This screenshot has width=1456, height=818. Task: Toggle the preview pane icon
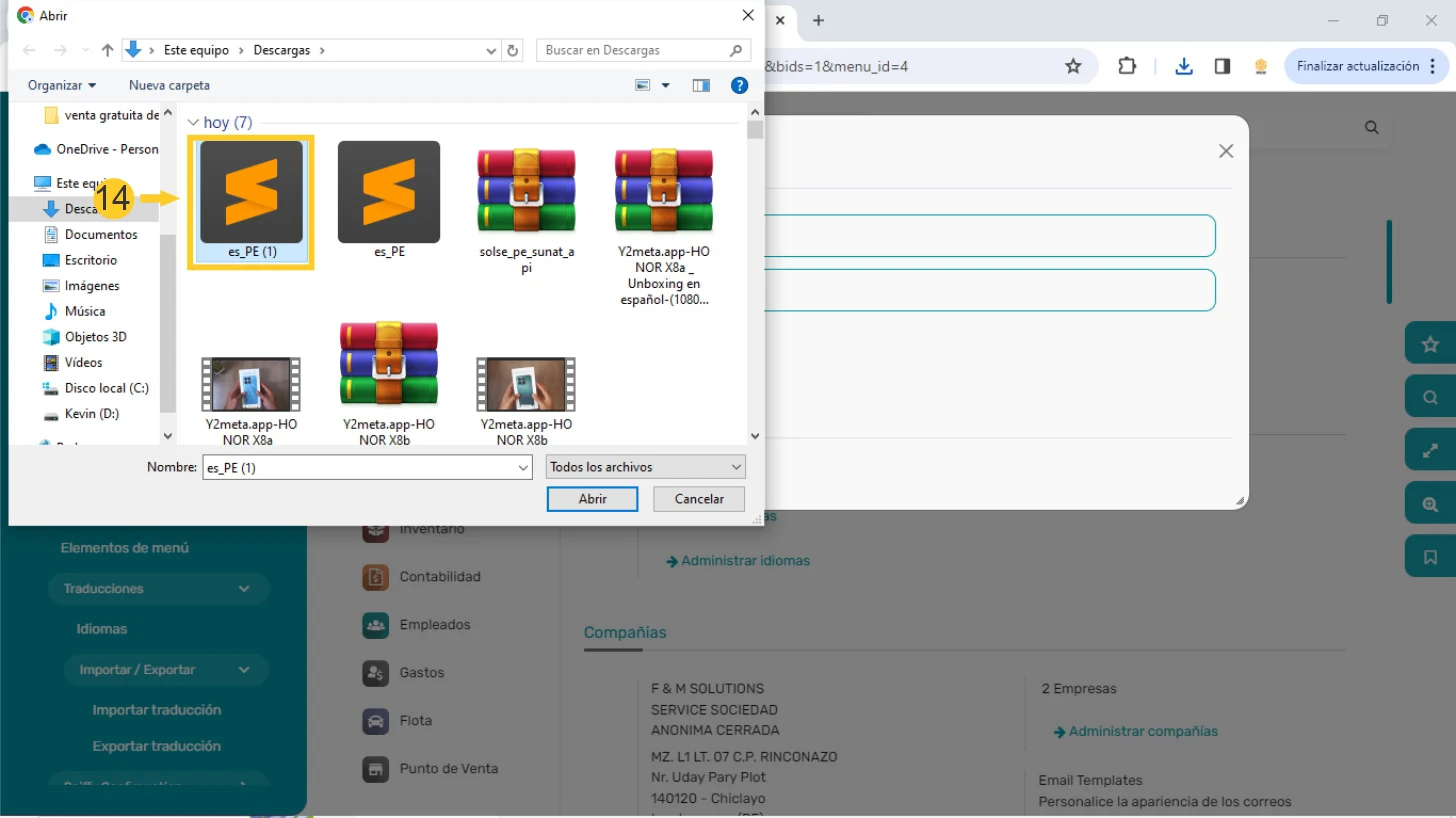point(701,86)
